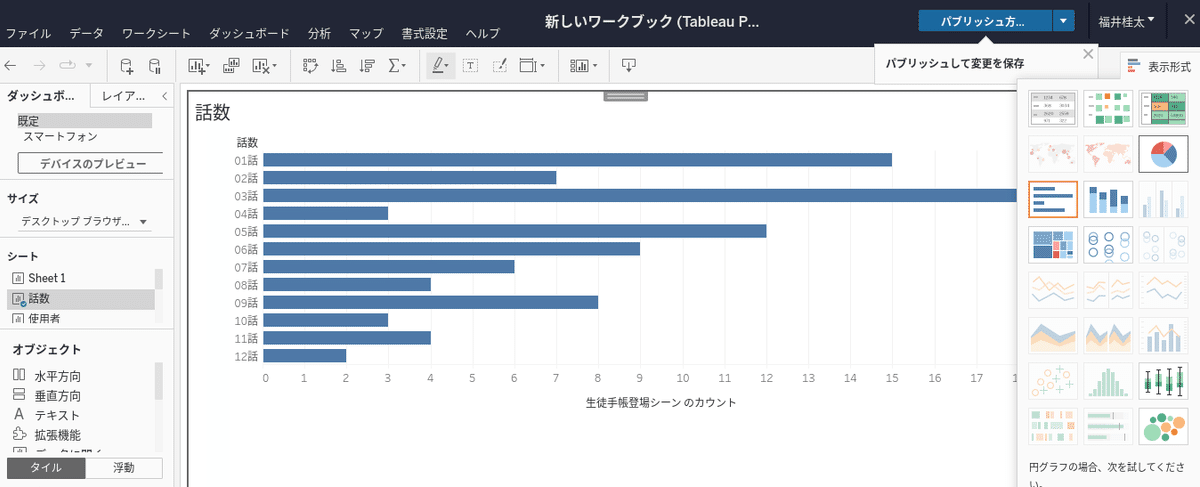Close the パブリッシュして変更を保存 tooltip
This screenshot has width=1200, height=487.
tap(1088, 54)
